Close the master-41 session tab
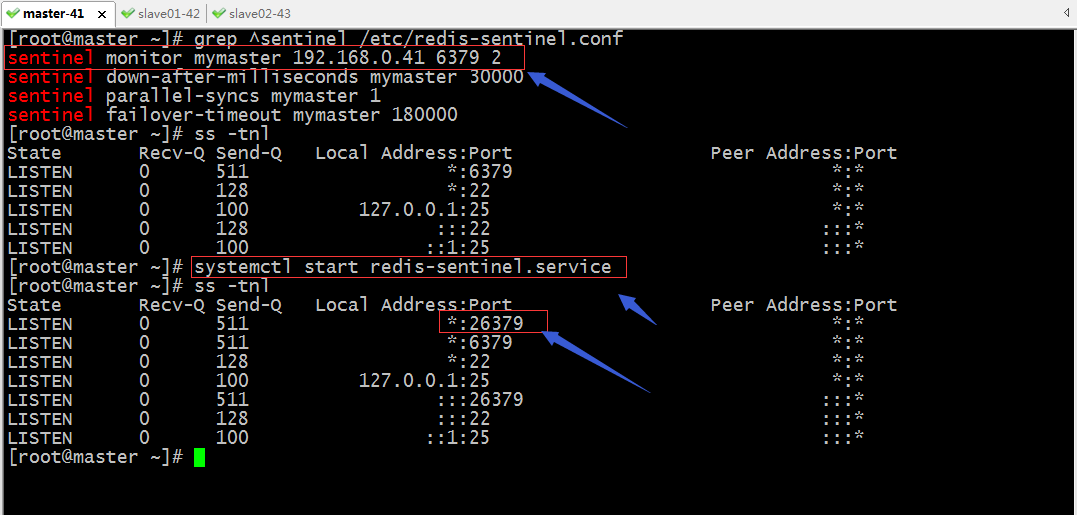The width and height of the screenshot is (1077, 515). pos(102,14)
